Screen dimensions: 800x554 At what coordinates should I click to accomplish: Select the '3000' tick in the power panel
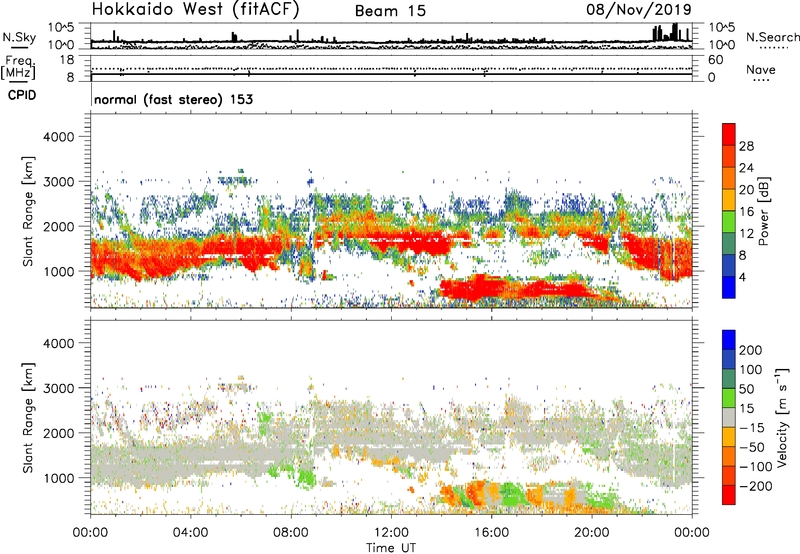point(58,182)
